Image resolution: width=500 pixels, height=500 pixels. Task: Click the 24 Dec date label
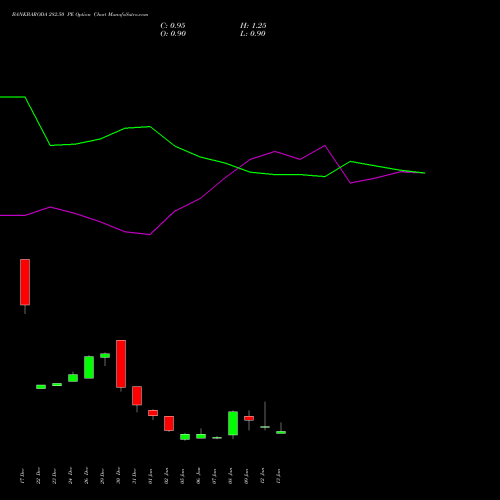(x=70, y=476)
